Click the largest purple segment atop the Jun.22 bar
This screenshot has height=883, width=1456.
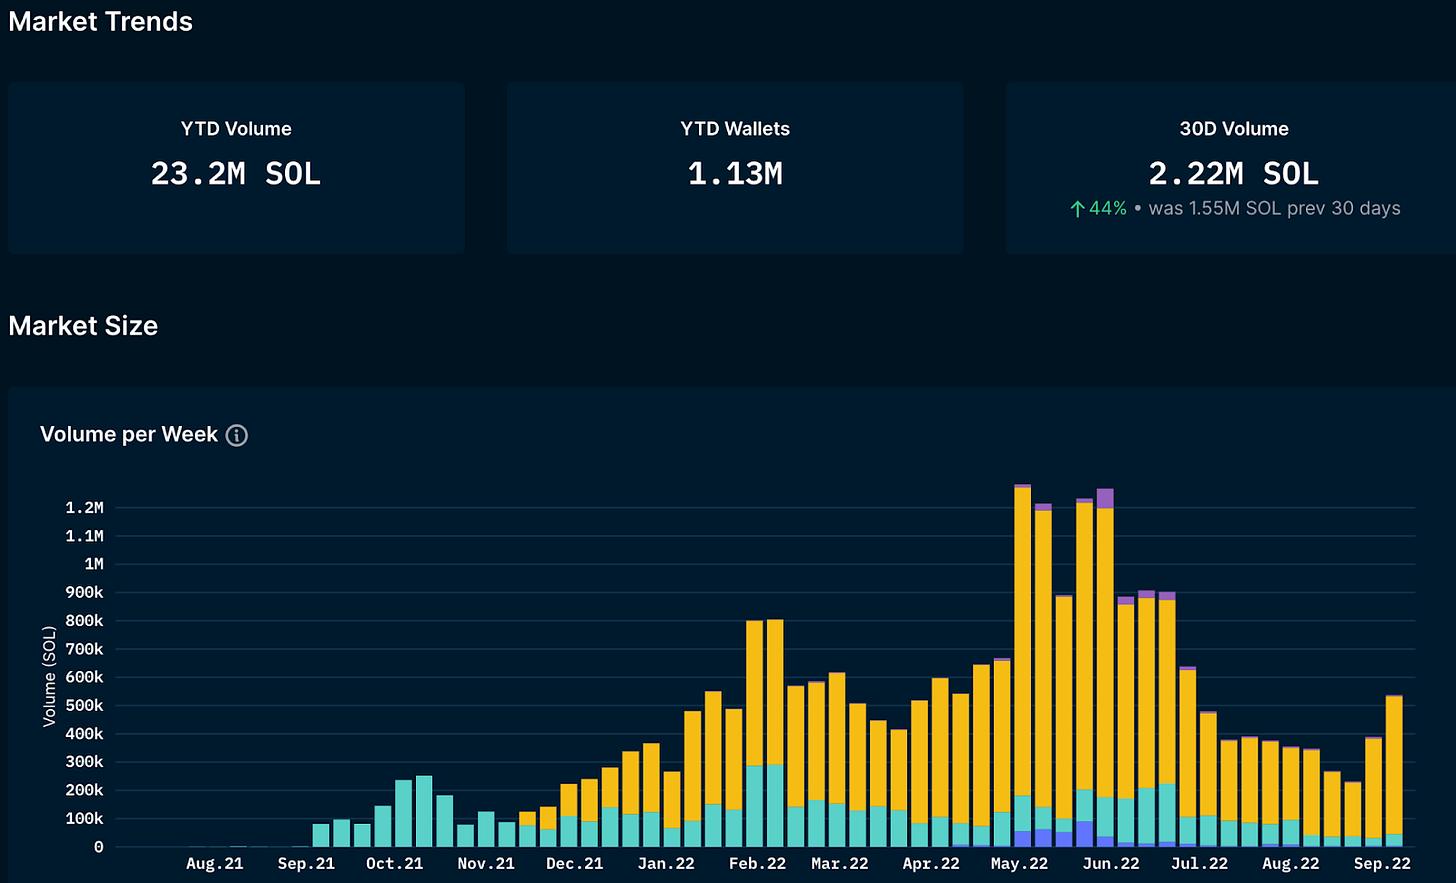click(1105, 498)
